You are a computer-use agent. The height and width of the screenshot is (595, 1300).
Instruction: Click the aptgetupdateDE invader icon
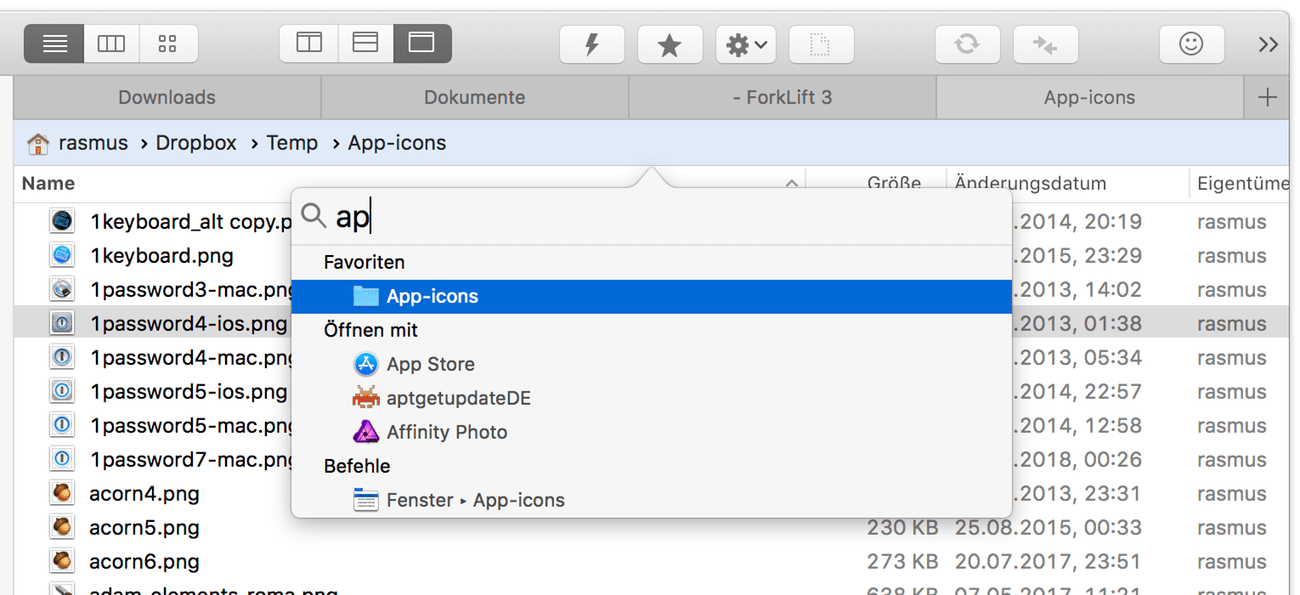366,398
